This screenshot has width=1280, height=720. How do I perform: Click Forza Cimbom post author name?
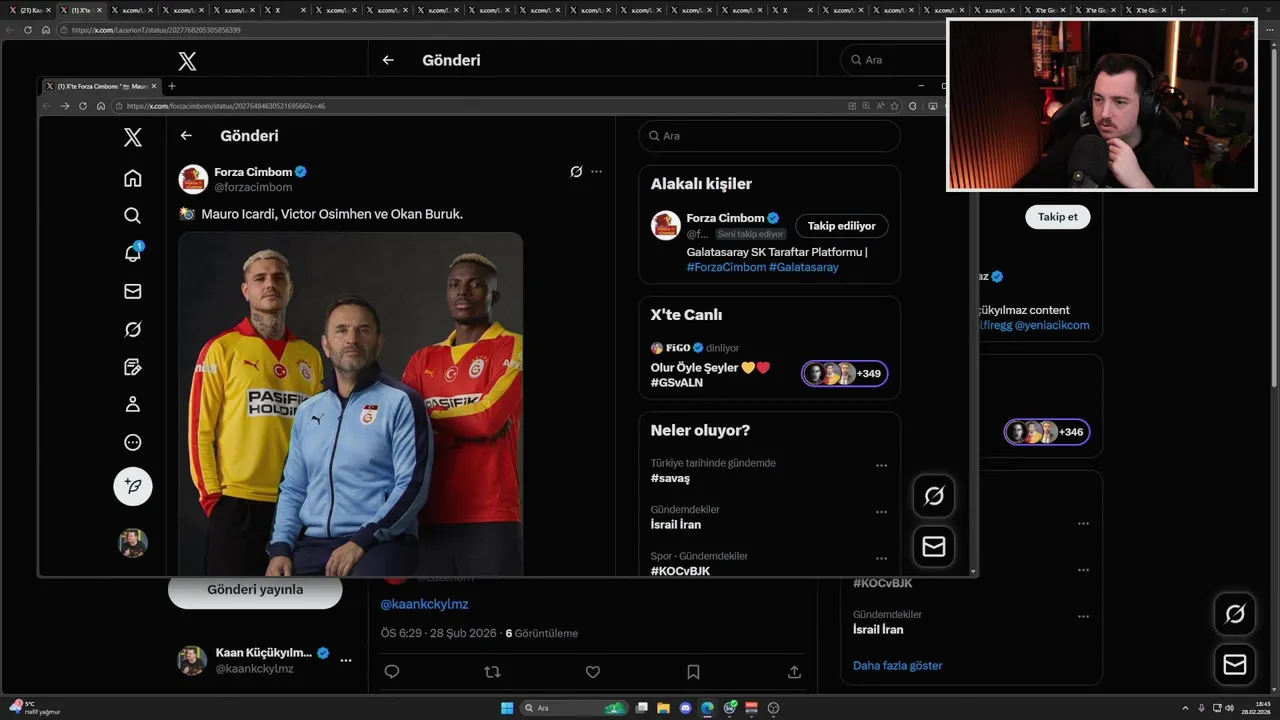(253, 172)
